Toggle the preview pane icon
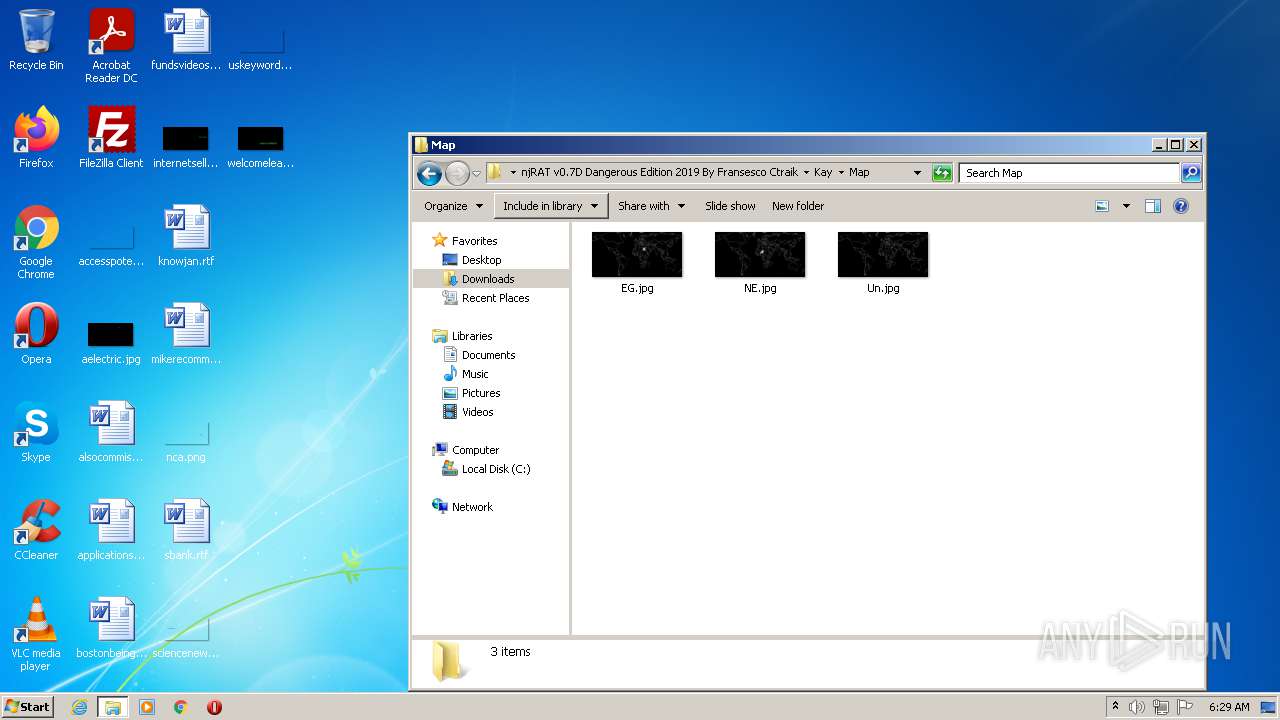This screenshot has width=1280, height=720. click(x=1152, y=206)
